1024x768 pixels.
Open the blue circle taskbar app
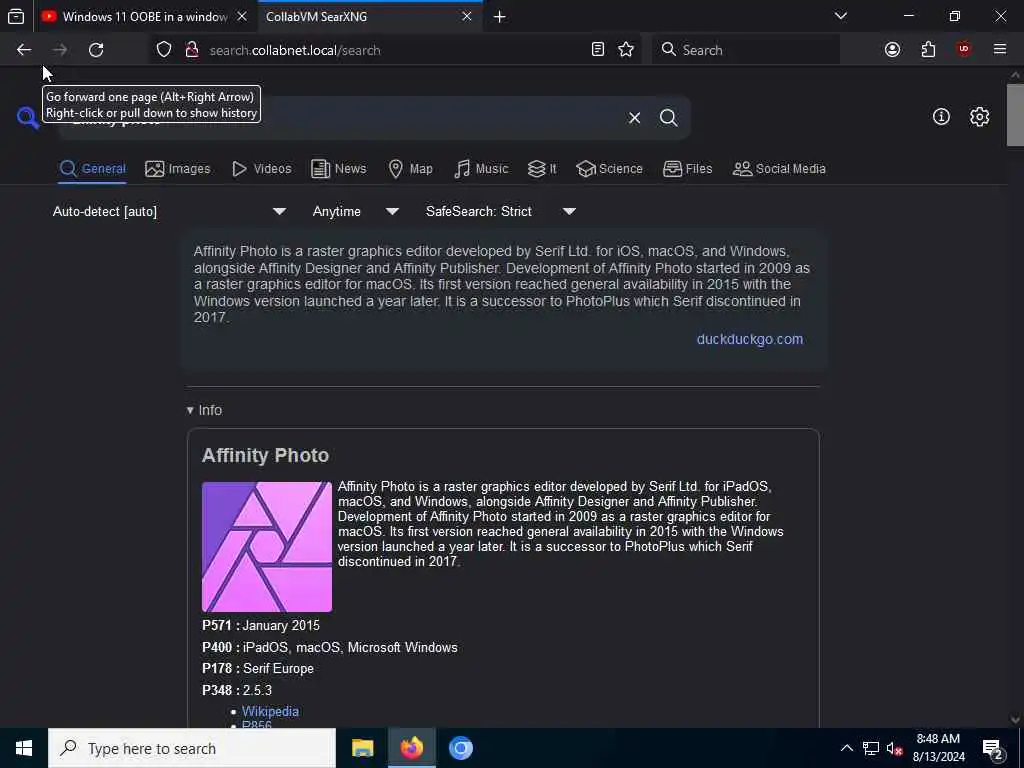(460, 748)
